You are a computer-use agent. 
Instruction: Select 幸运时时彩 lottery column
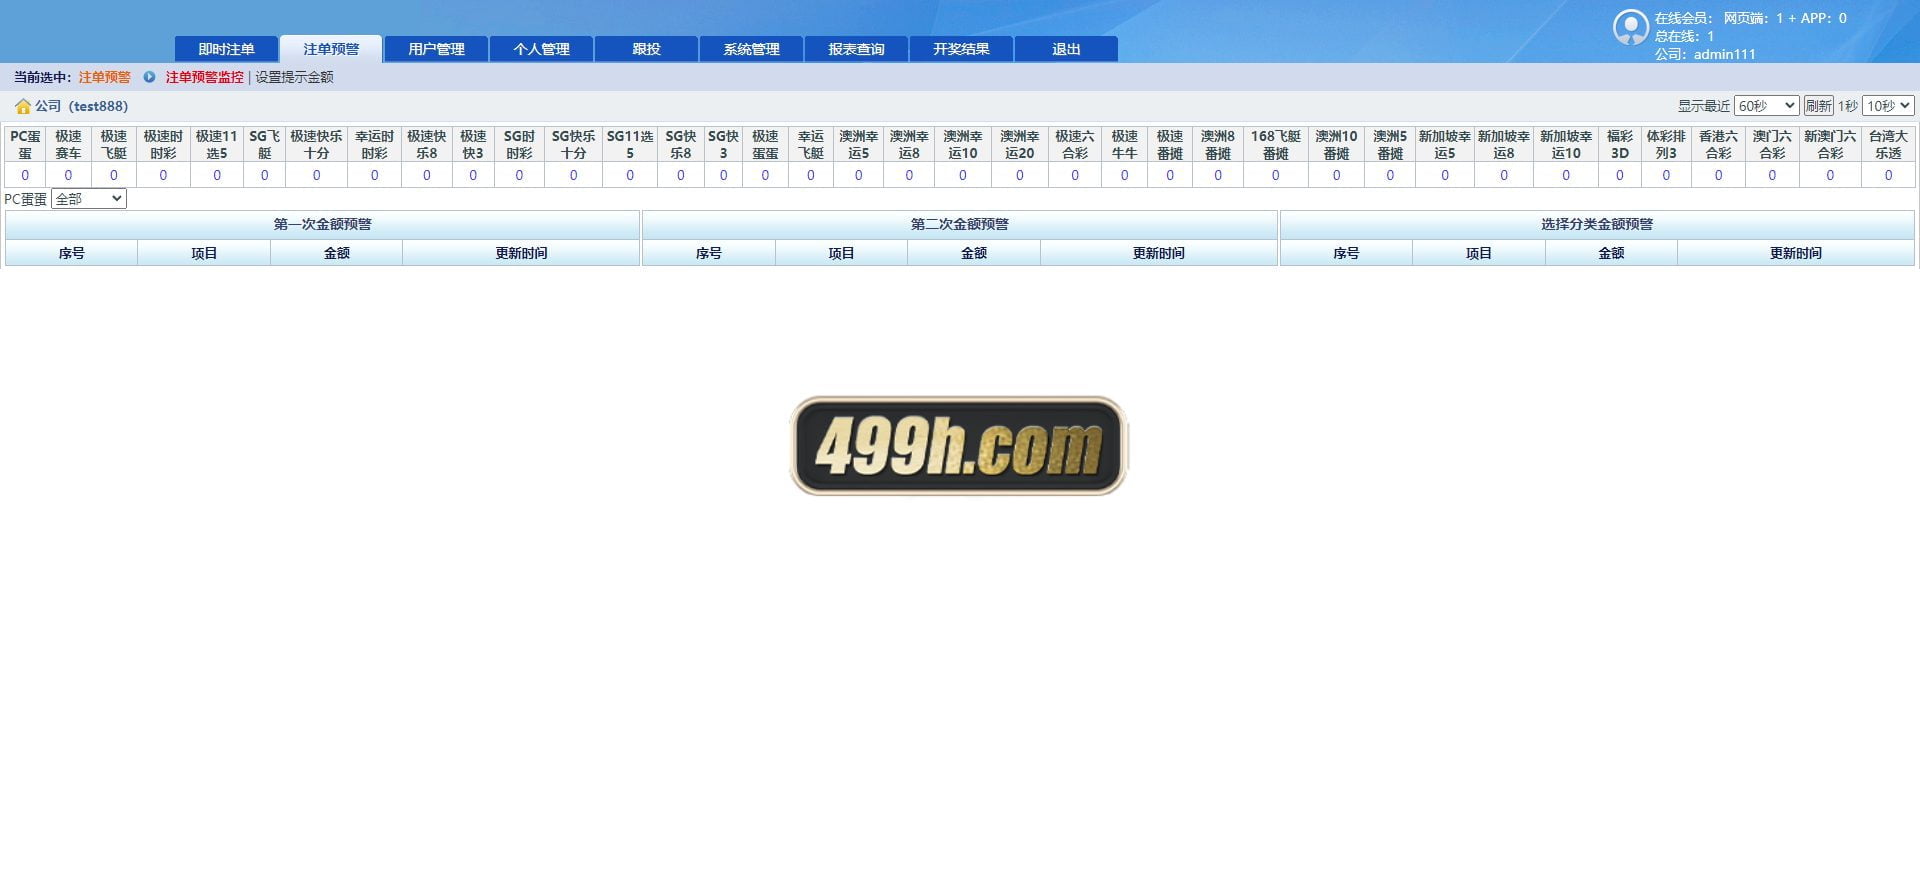[375, 144]
